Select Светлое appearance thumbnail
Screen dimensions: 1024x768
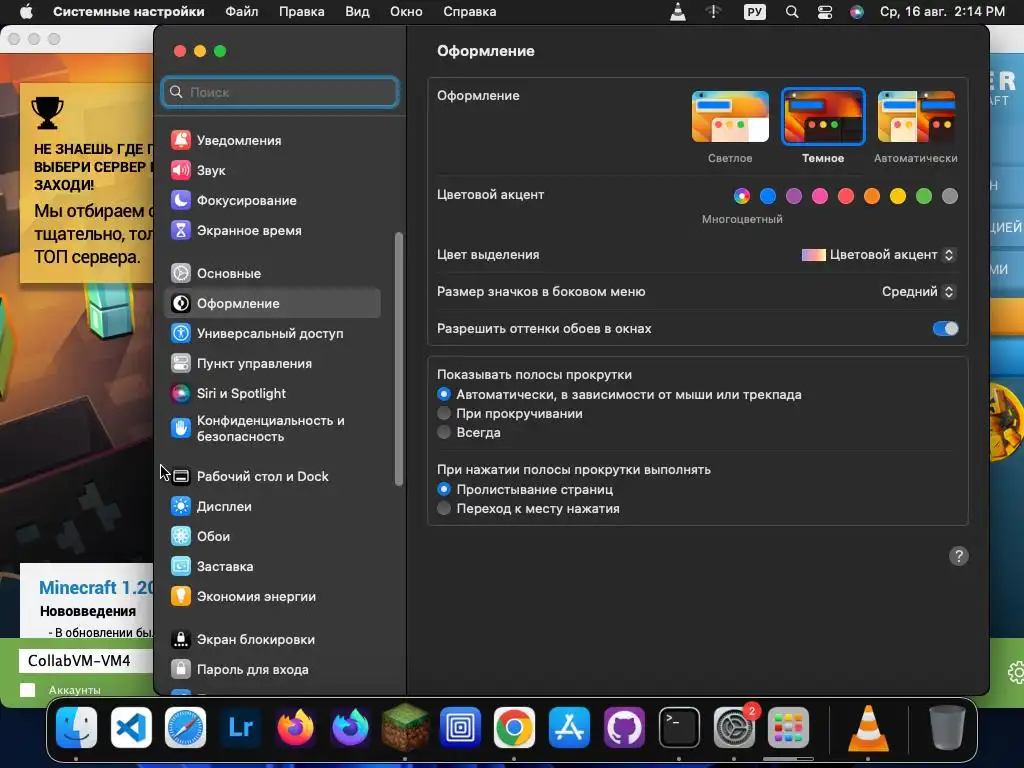pyautogui.click(x=730, y=116)
